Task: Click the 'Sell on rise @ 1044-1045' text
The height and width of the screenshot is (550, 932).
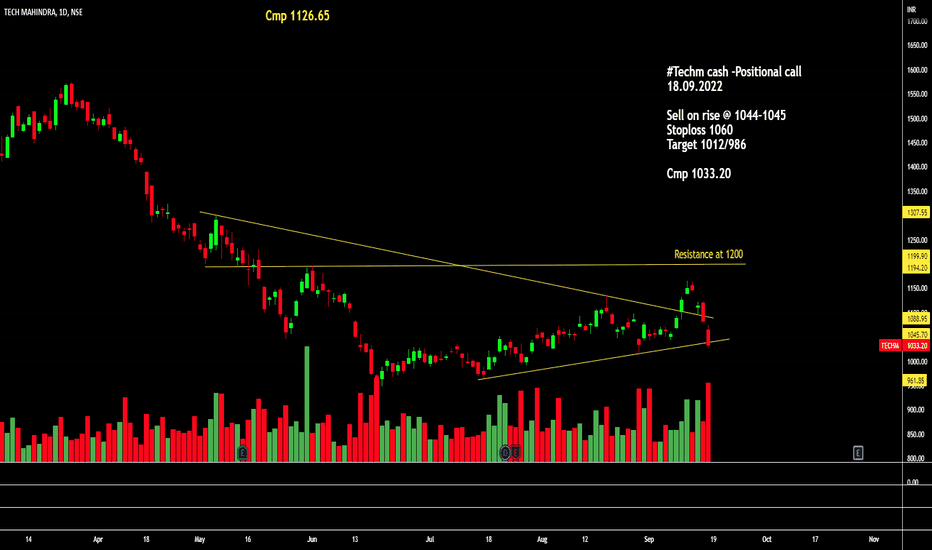Action: pos(726,115)
